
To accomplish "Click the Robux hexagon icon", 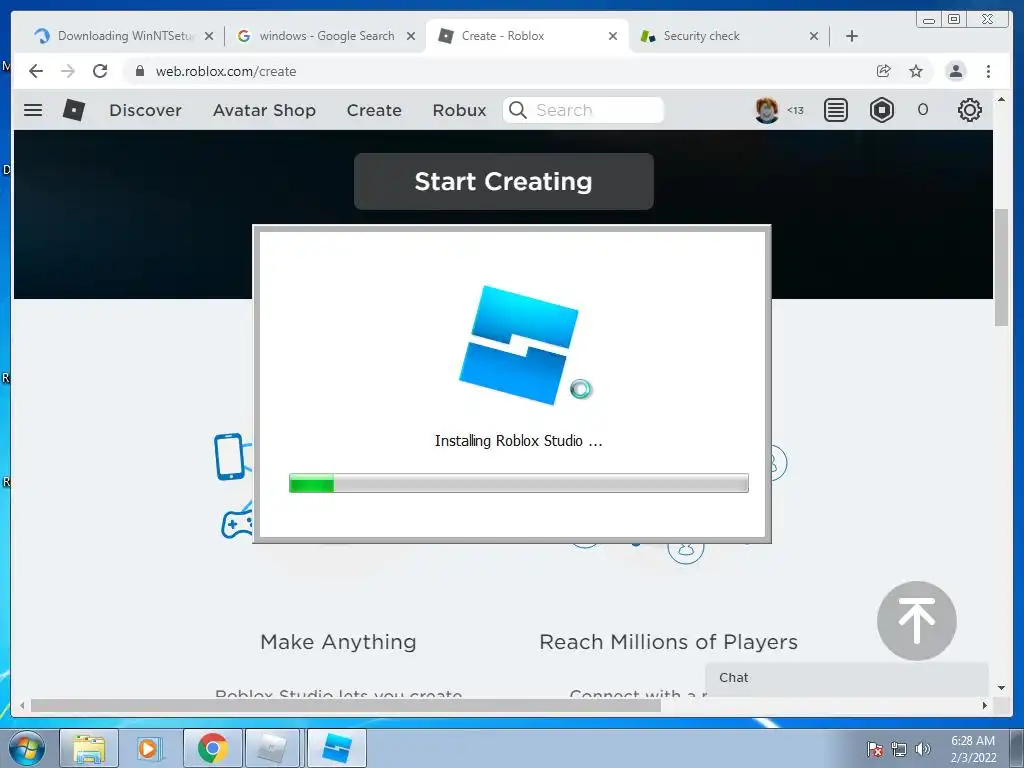I will pos(882,110).
